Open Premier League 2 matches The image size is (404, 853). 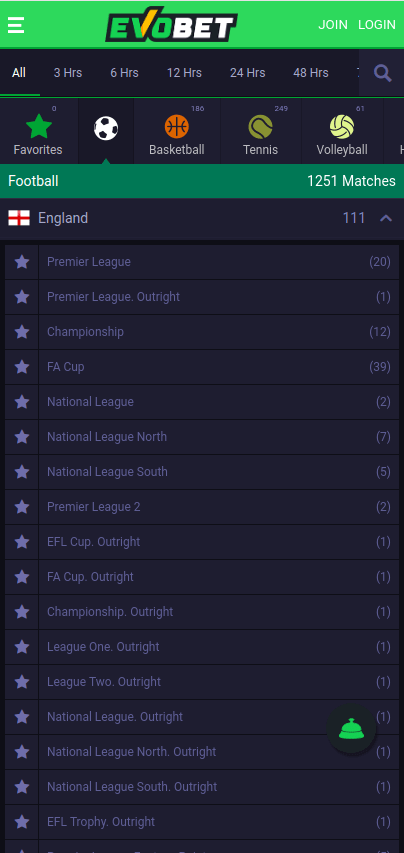(219, 507)
